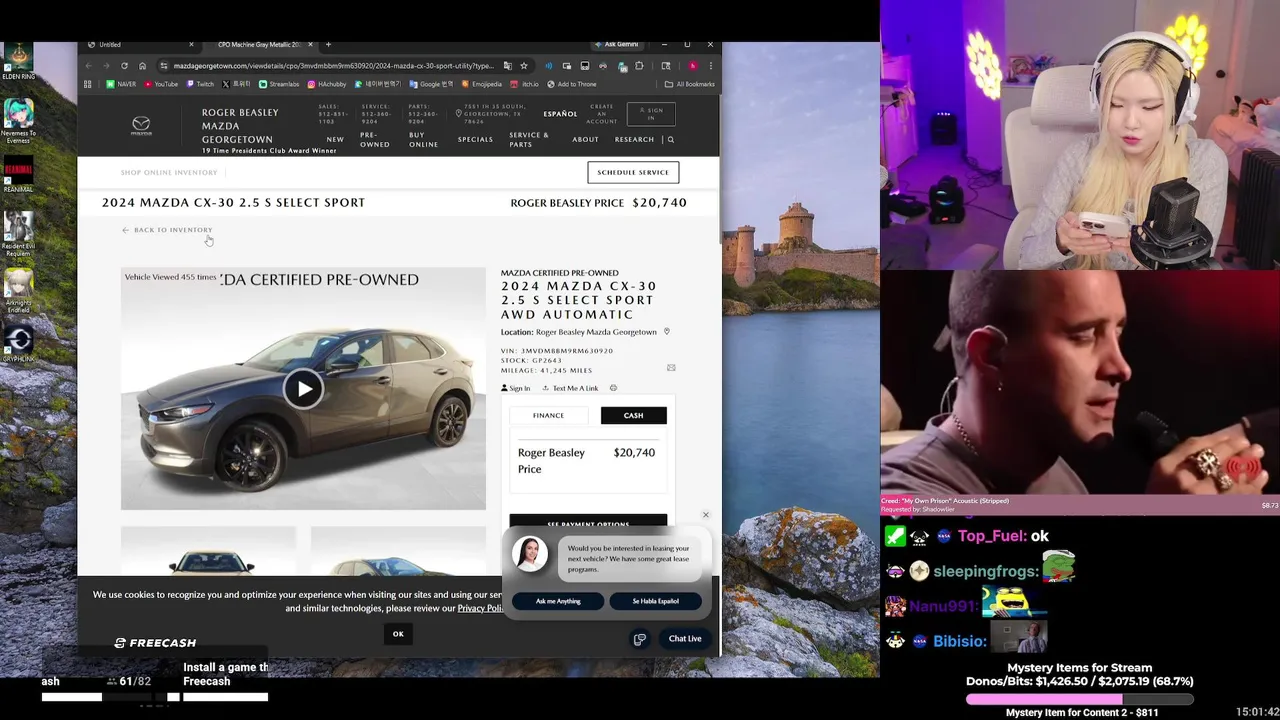Print the vehicle details with printer icon
Screen dimensions: 1280x720
(613, 388)
